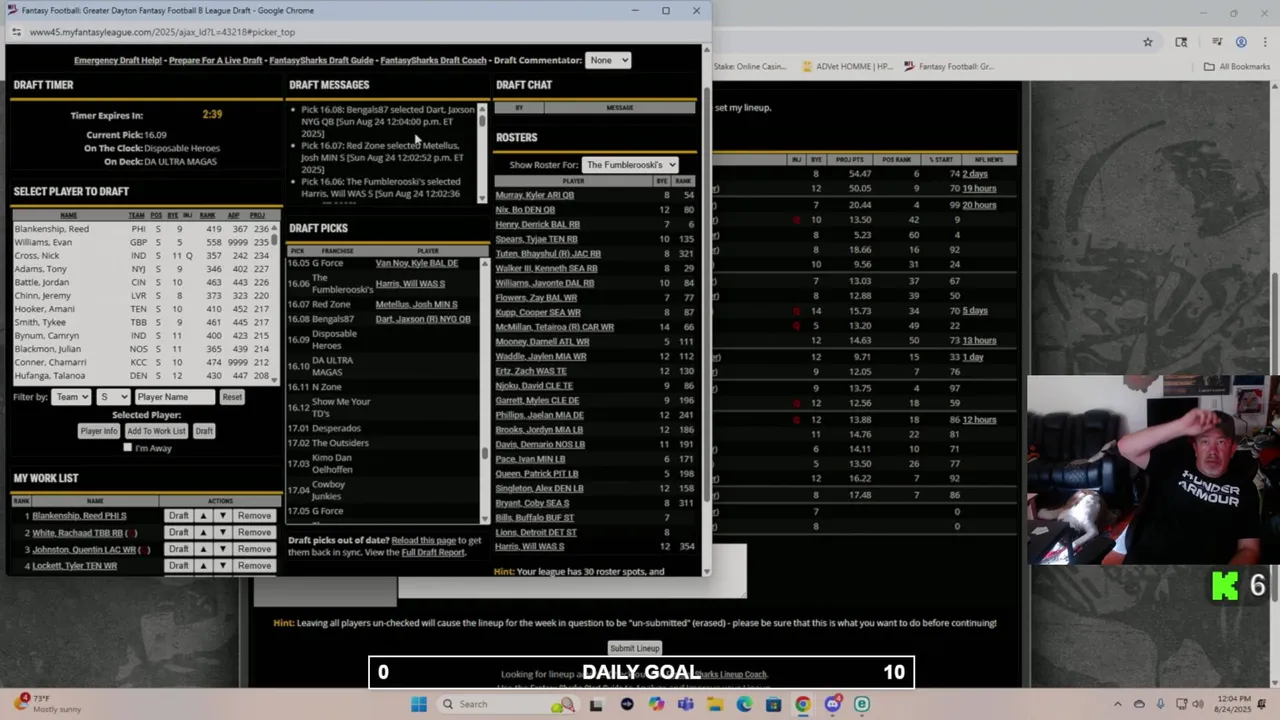Viewport: 1280px width, 720px height.
Task: Open Fantasy Football bookmark in background Chrome
Action: [949, 67]
